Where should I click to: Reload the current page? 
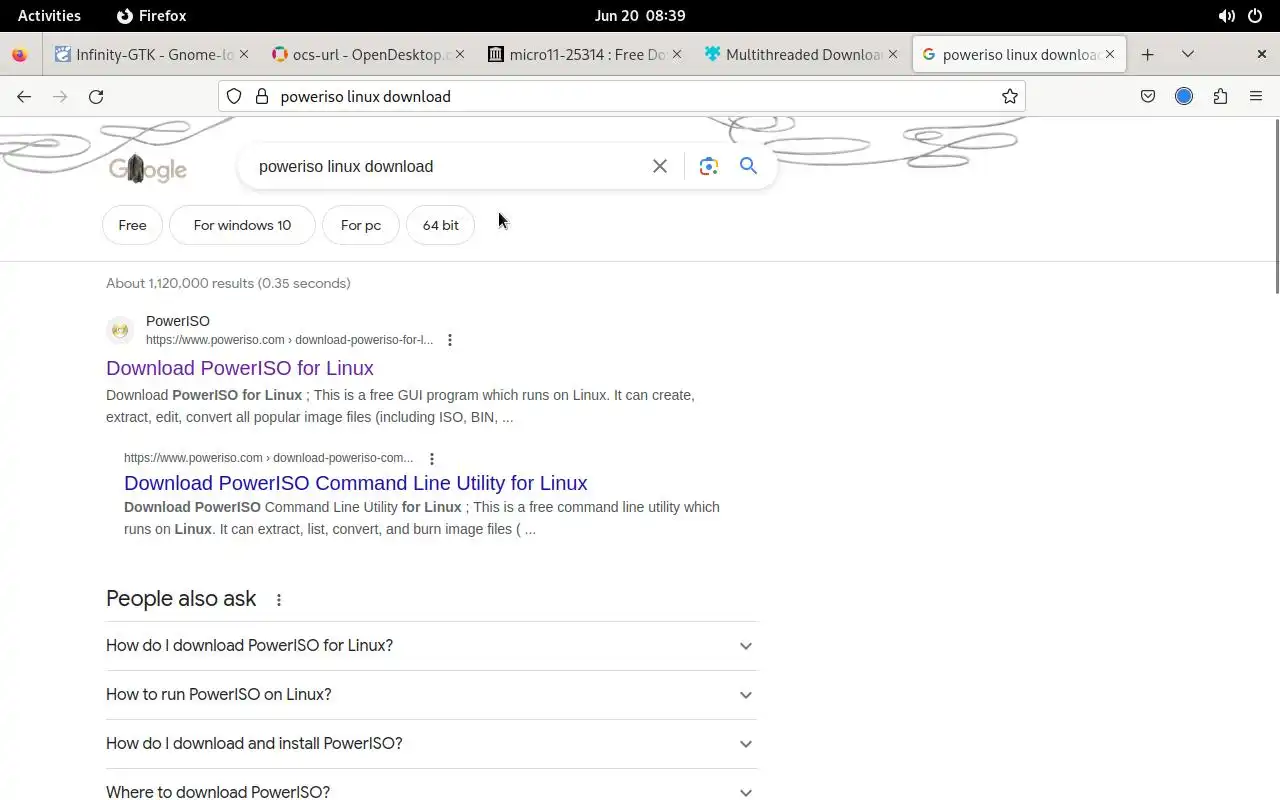(96, 96)
